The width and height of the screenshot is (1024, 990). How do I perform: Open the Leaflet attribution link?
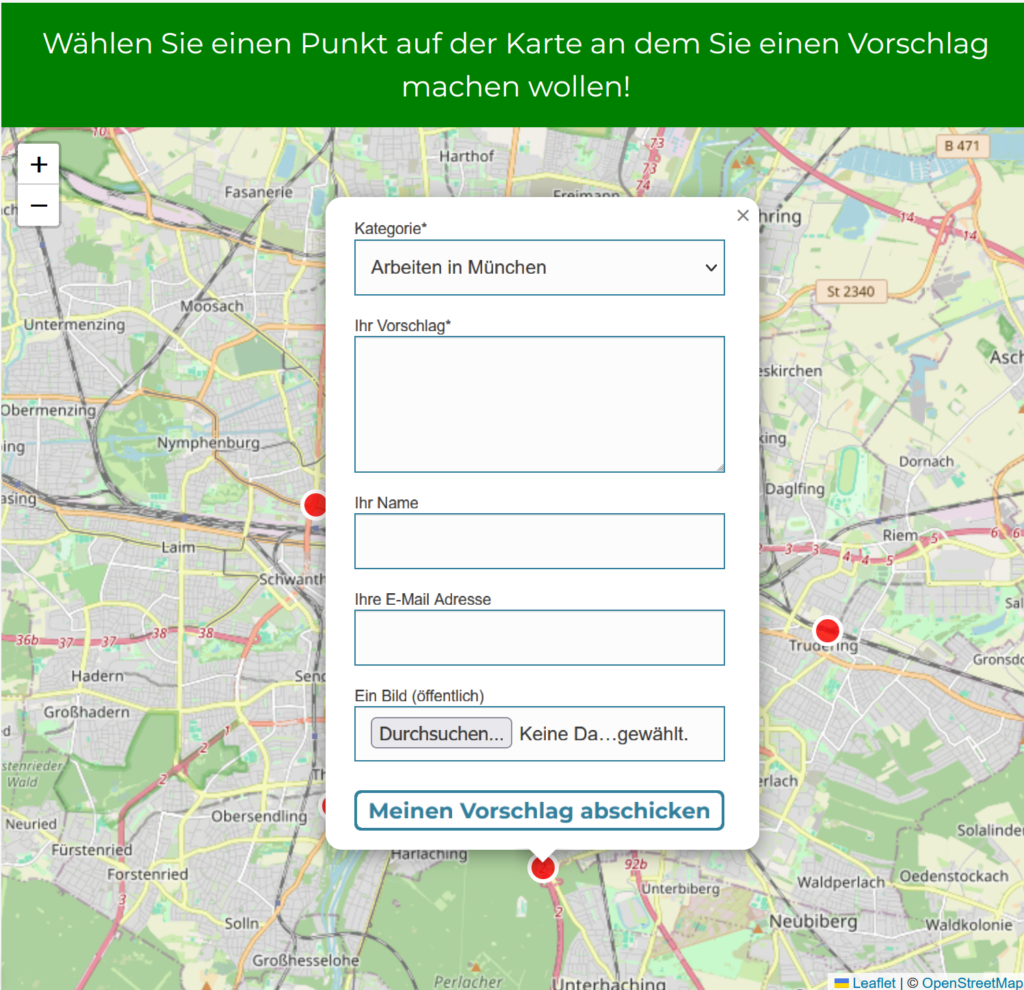(874, 982)
